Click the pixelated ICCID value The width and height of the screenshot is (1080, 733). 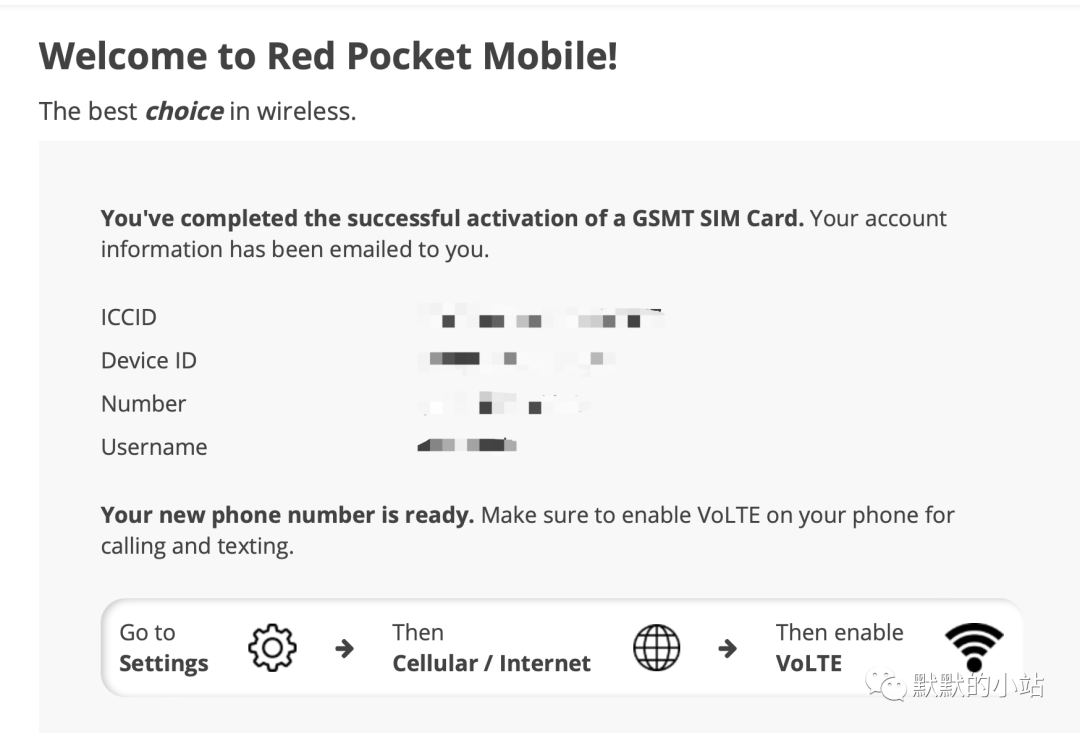[x=541, y=318]
